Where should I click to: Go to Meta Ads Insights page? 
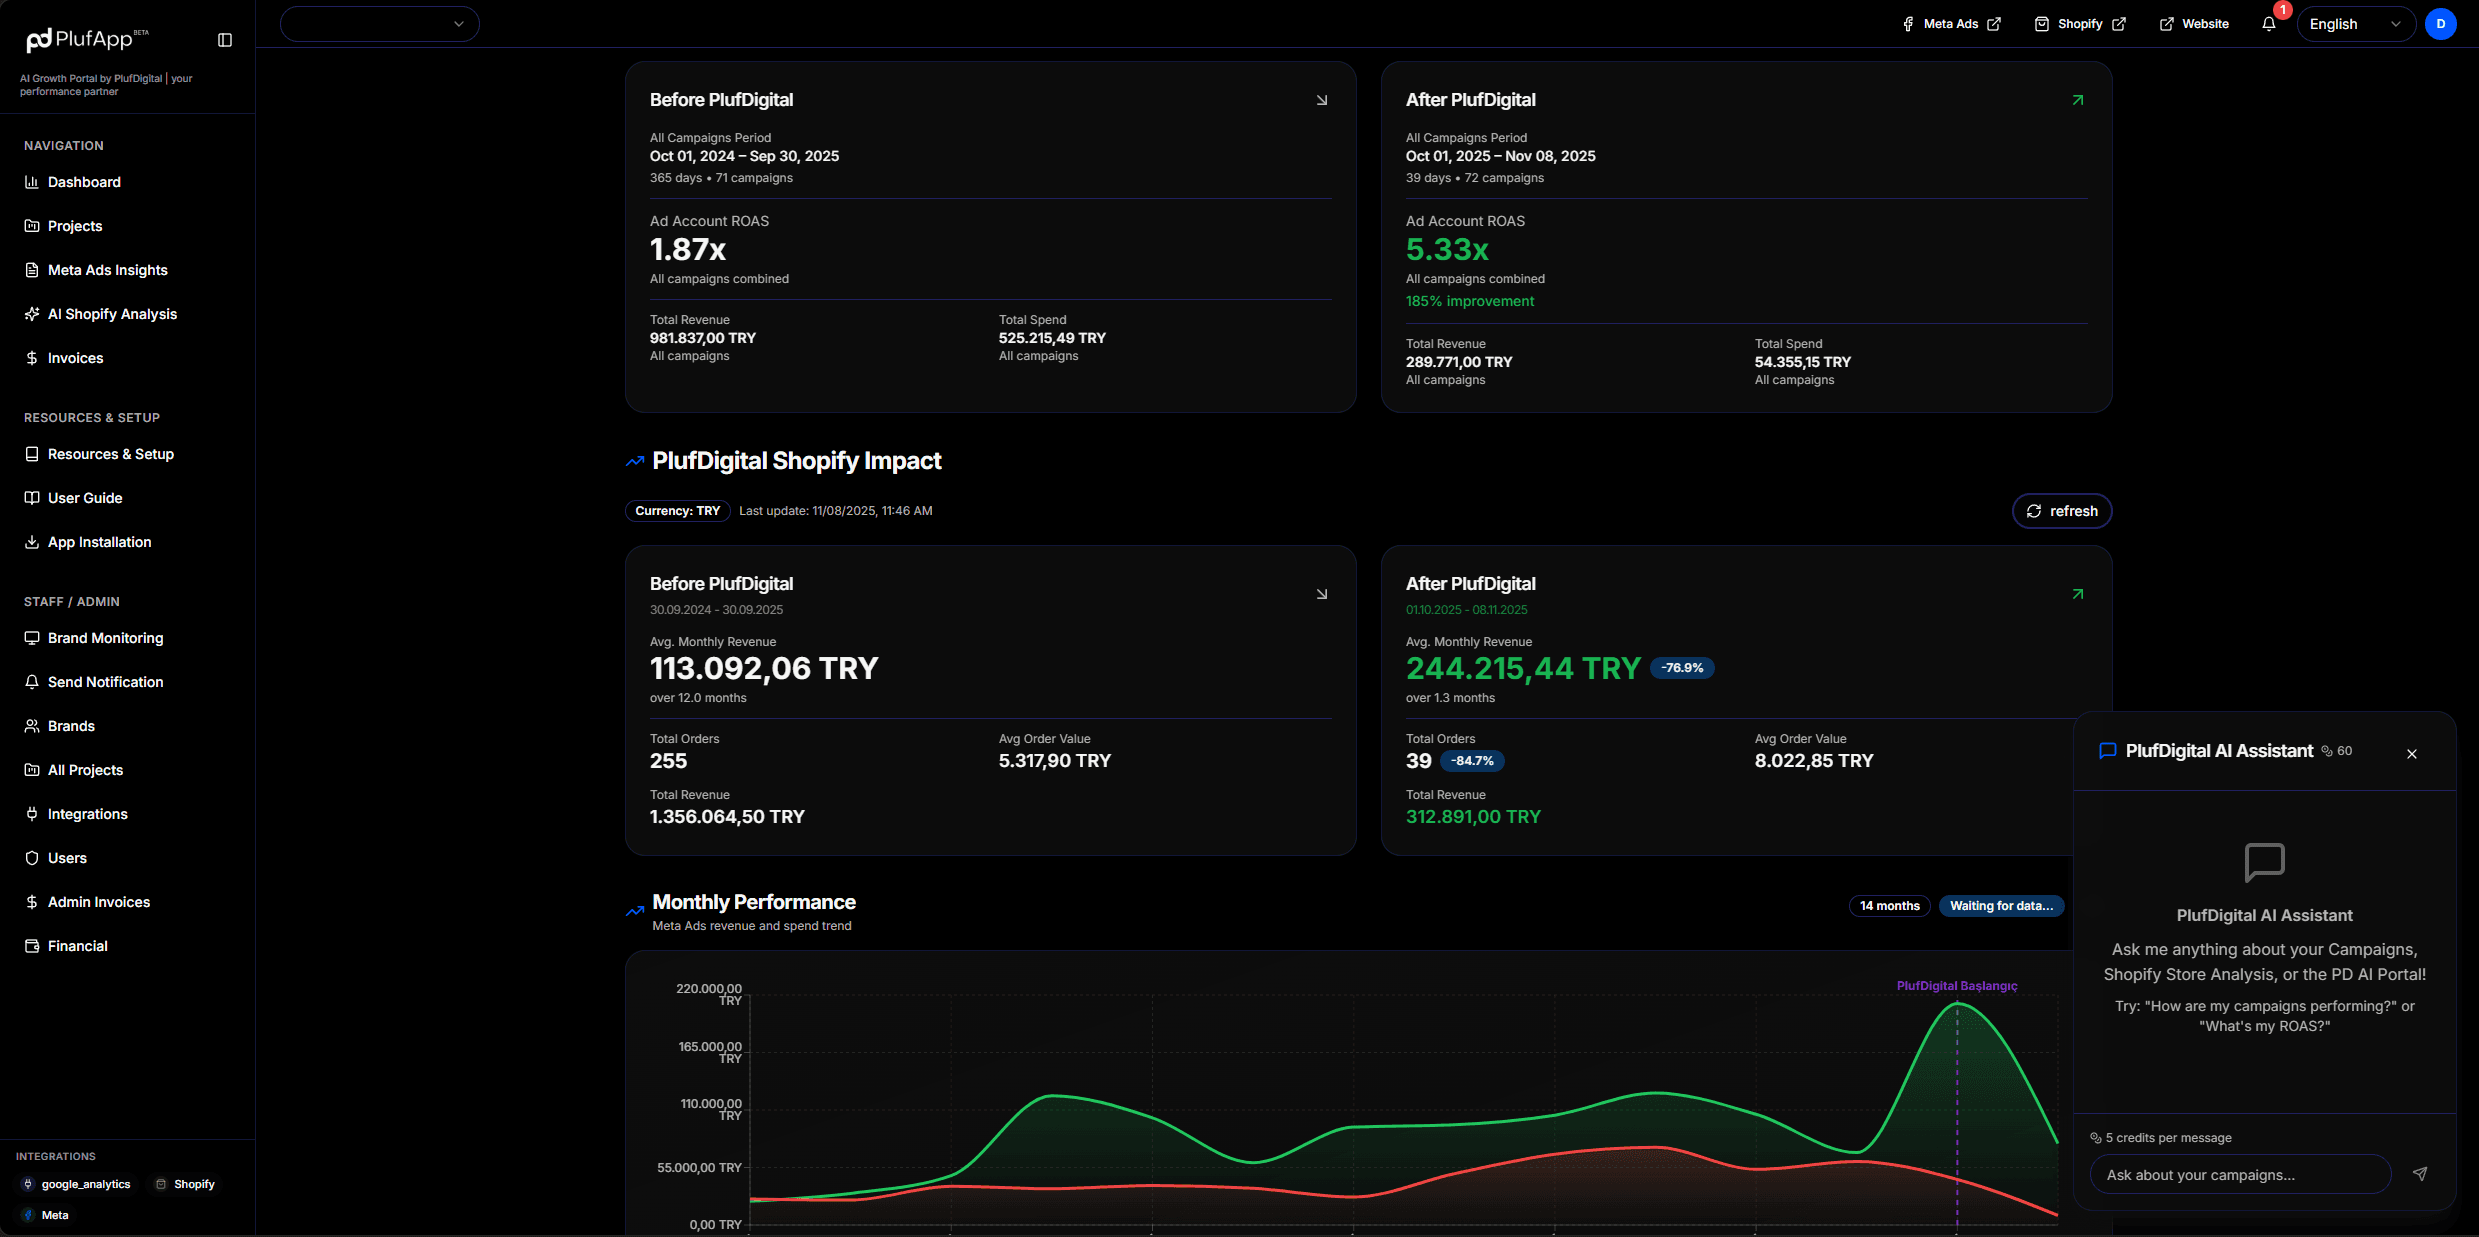(x=107, y=270)
